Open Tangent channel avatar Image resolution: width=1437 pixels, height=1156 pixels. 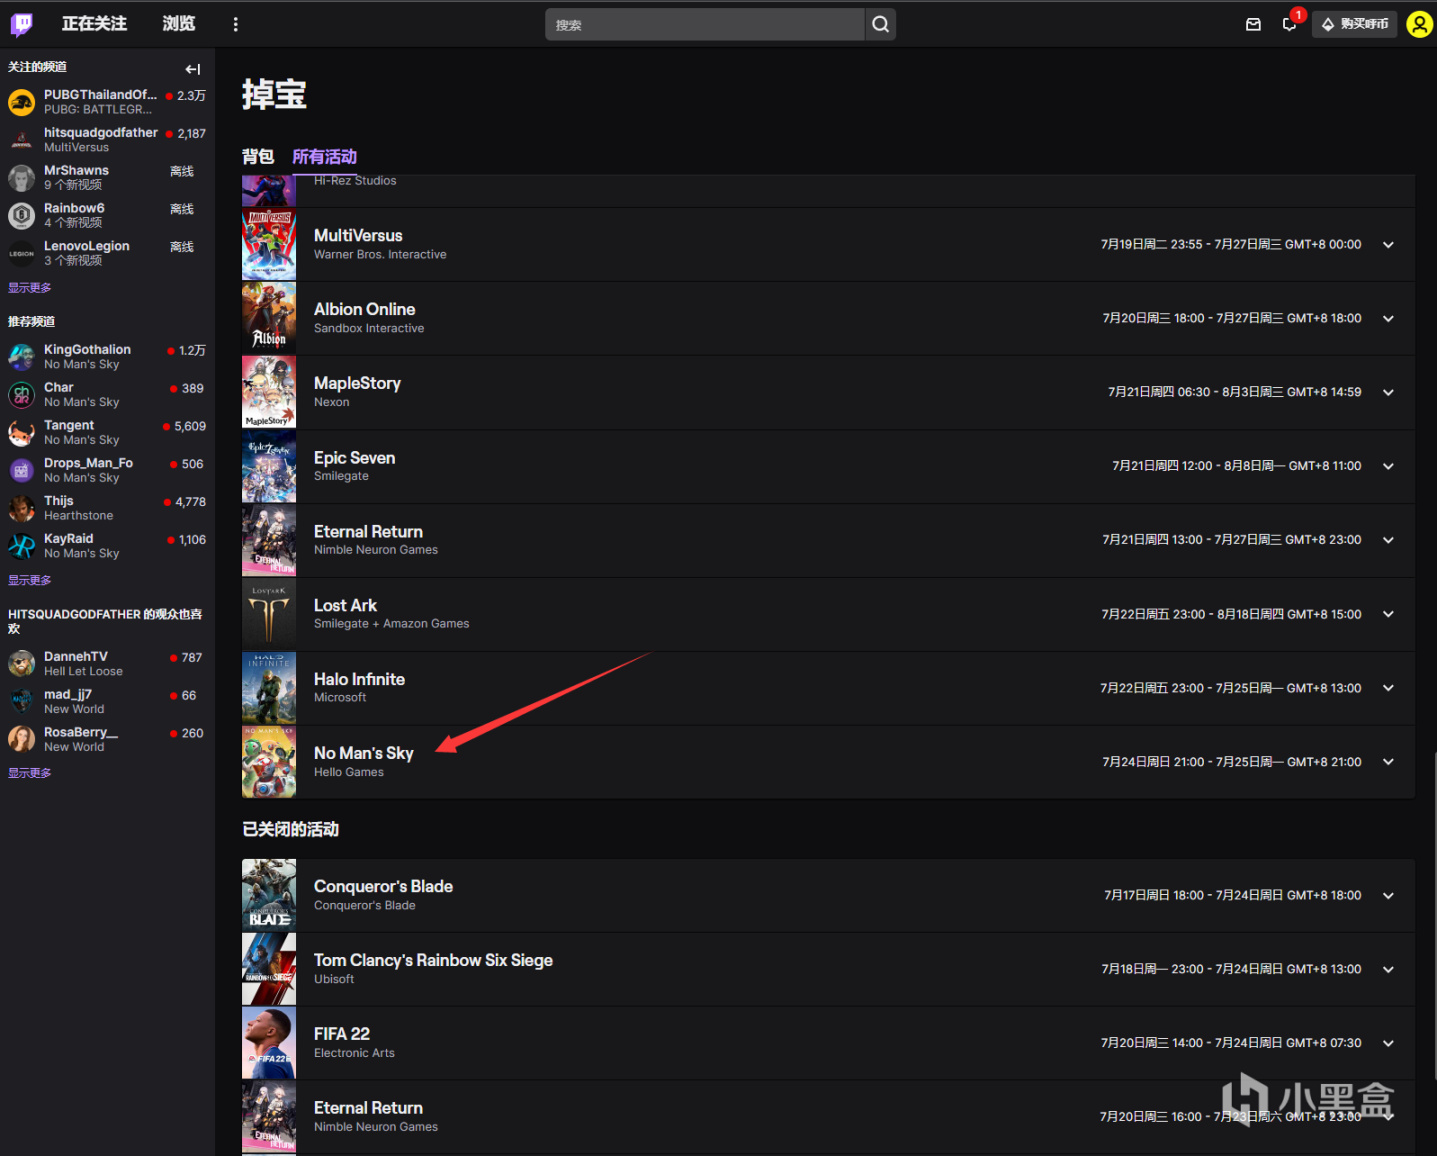pyautogui.click(x=22, y=433)
